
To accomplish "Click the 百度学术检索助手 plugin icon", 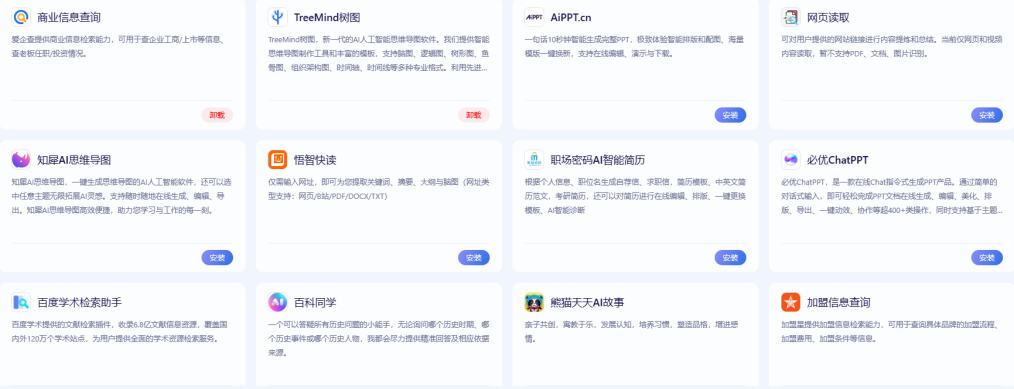I will coord(21,302).
